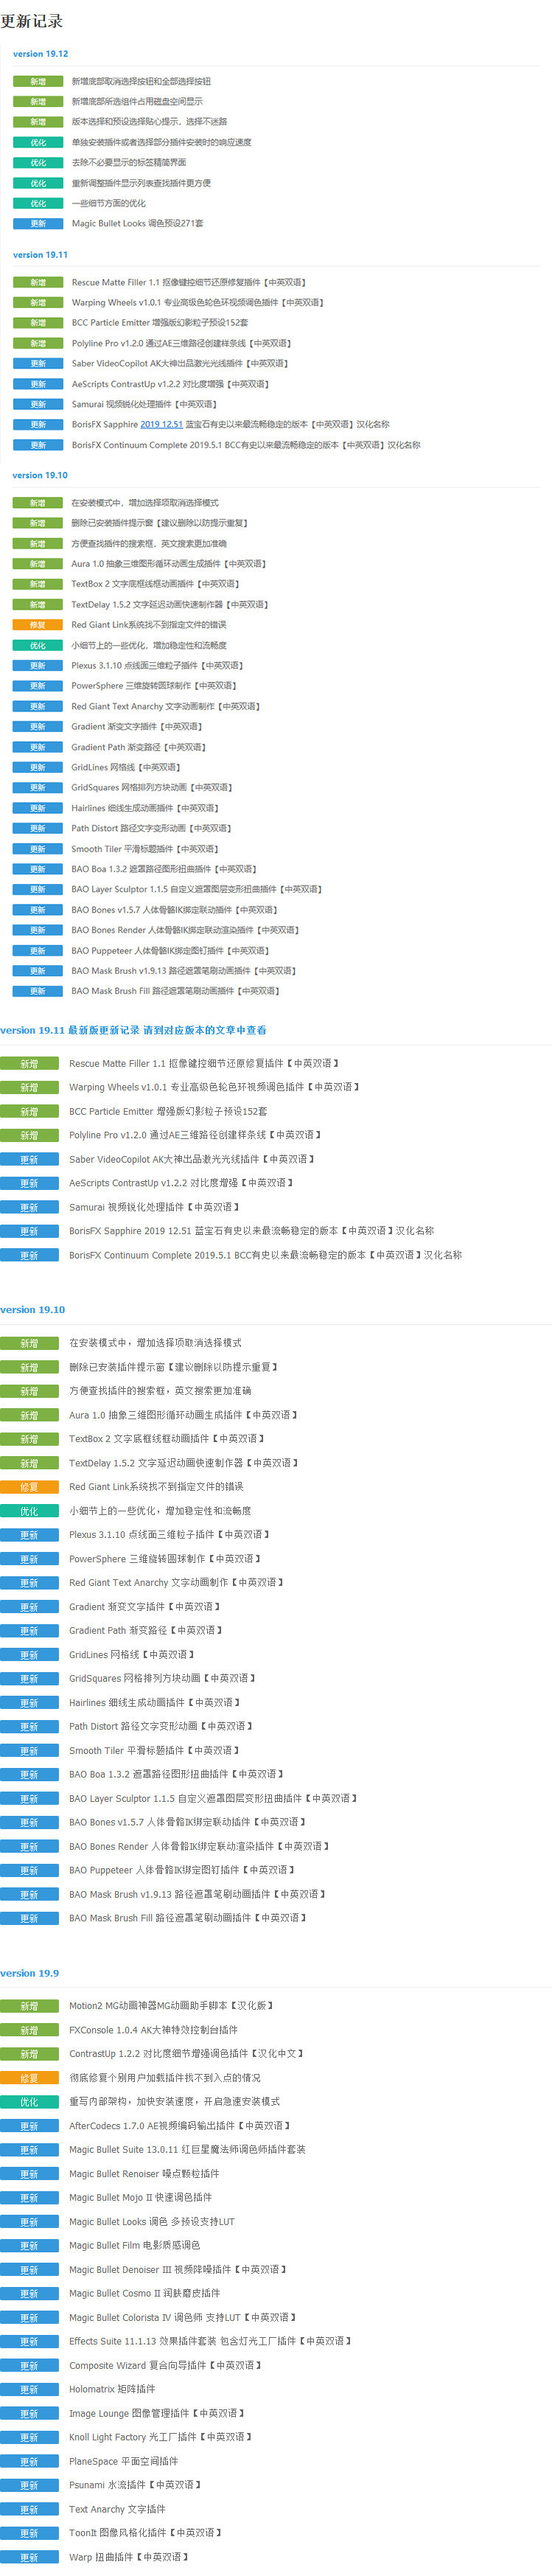Click the '更新记录' page heading

click(32, 21)
